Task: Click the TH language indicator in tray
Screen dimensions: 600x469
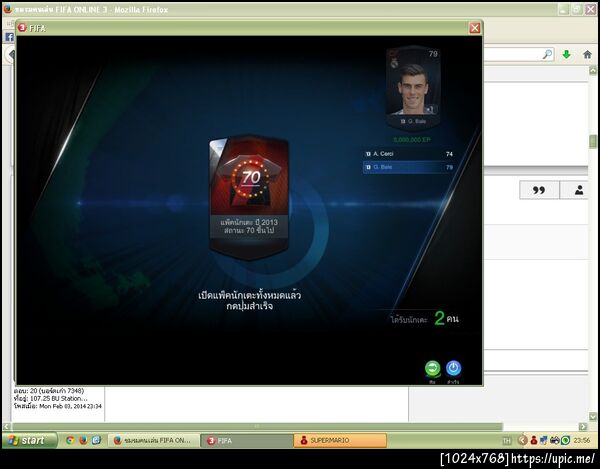Action: click(507, 441)
